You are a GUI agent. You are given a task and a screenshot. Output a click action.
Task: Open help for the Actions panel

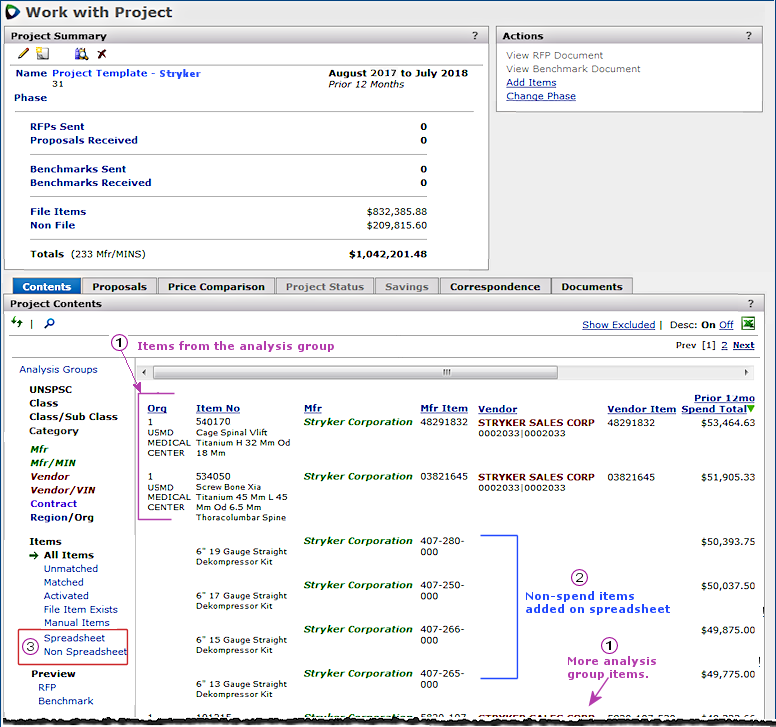pyautogui.click(x=747, y=36)
